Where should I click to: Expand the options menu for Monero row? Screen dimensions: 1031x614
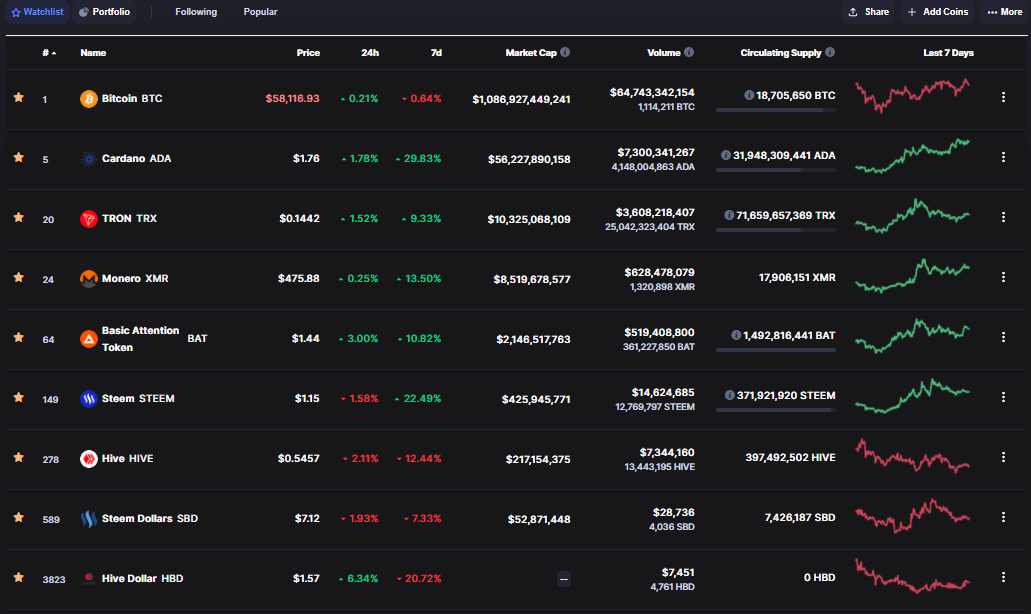[1003, 278]
